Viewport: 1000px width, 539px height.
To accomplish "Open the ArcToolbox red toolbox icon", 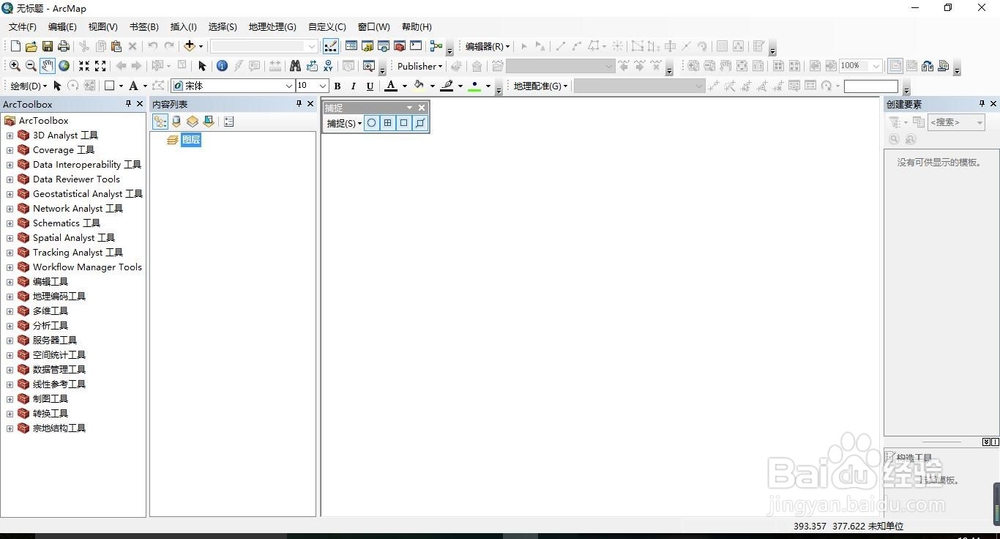I will pyautogui.click(x=400, y=46).
